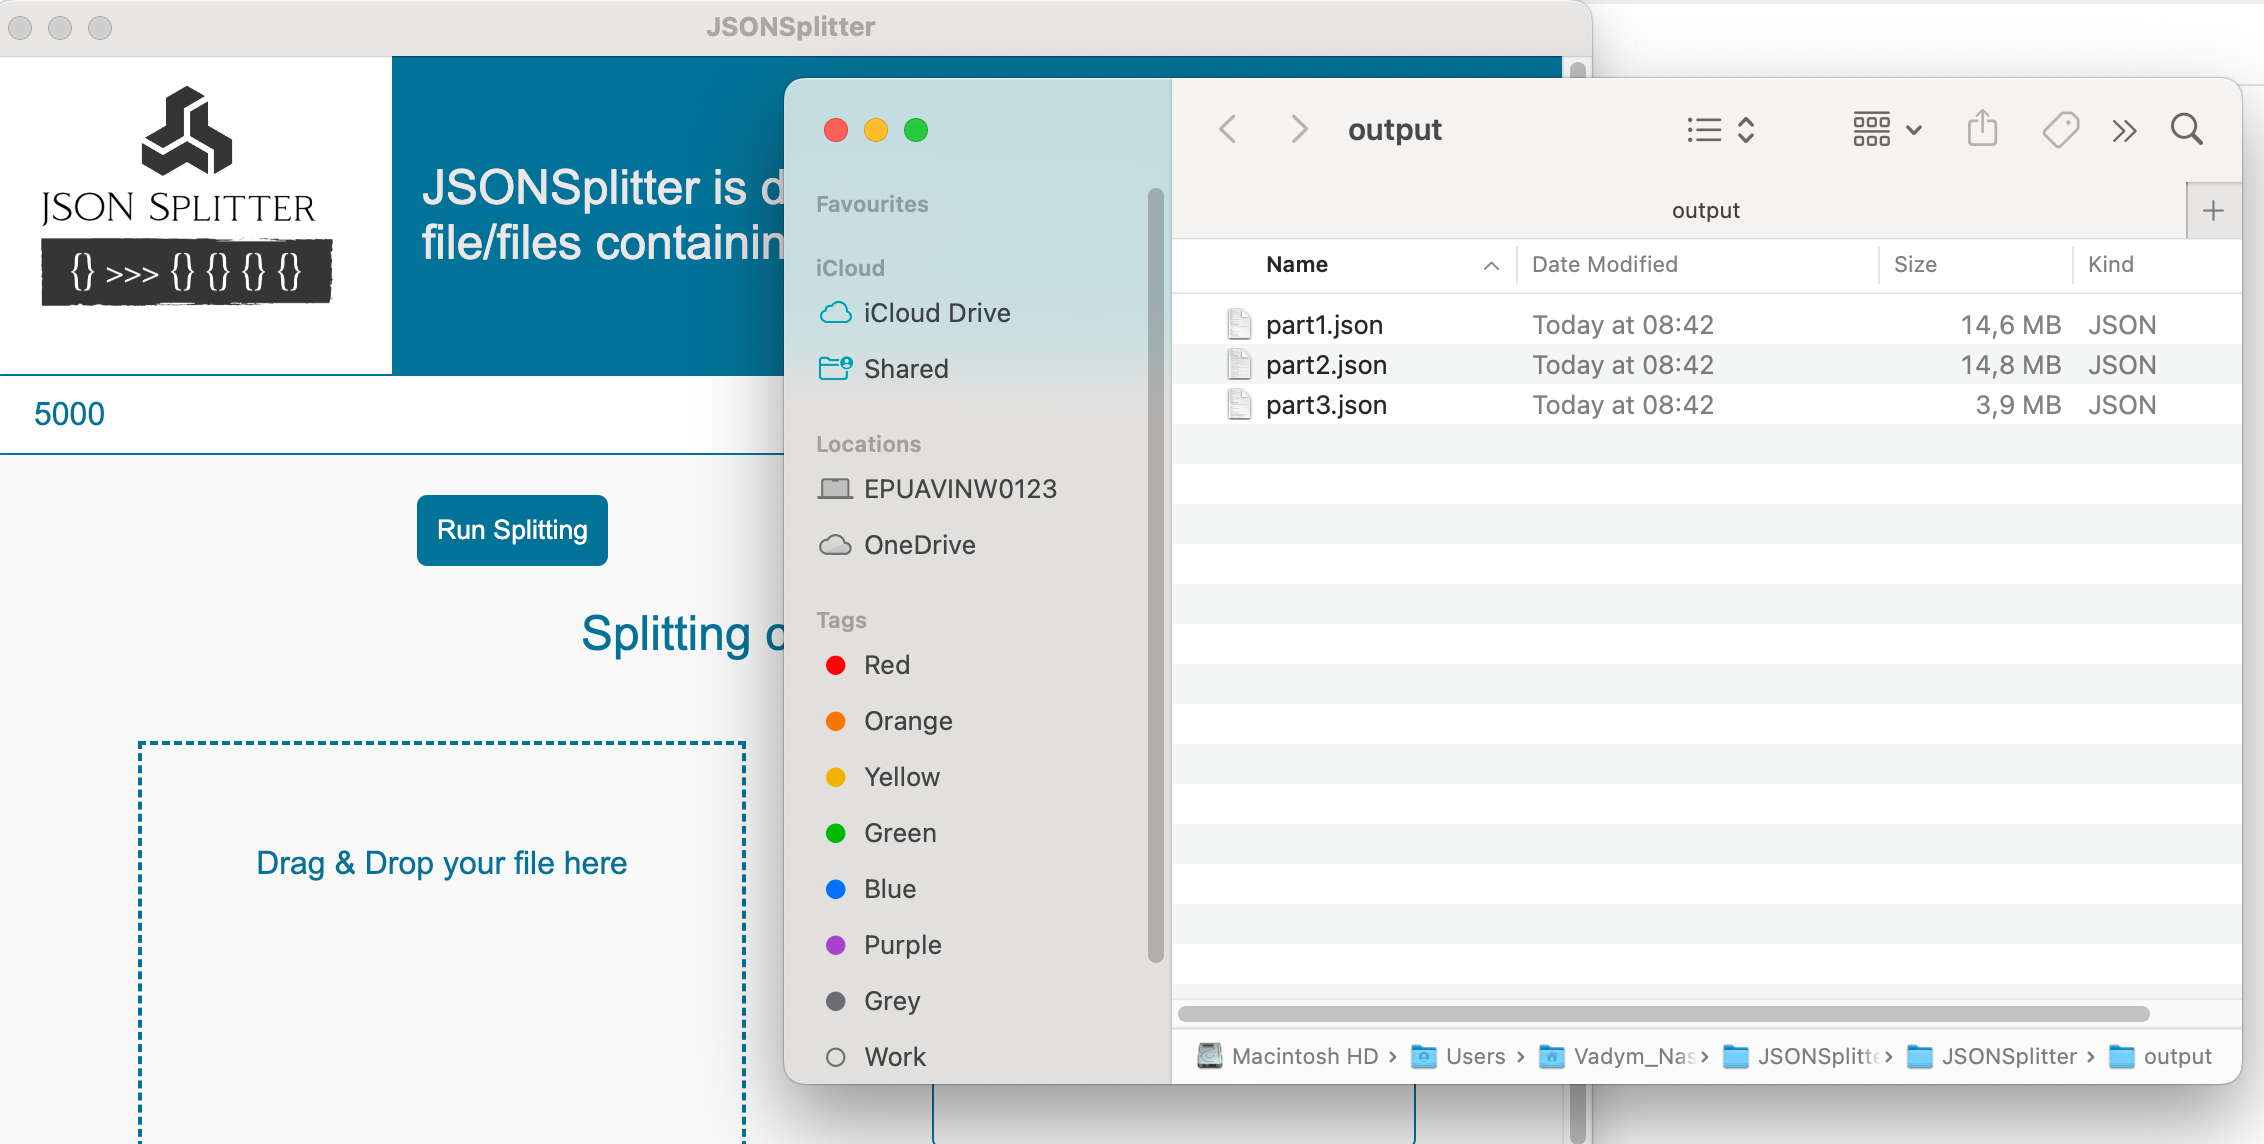Click the part2.json document icon
Viewport: 2264px width, 1144px height.
tap(1239, 364)
